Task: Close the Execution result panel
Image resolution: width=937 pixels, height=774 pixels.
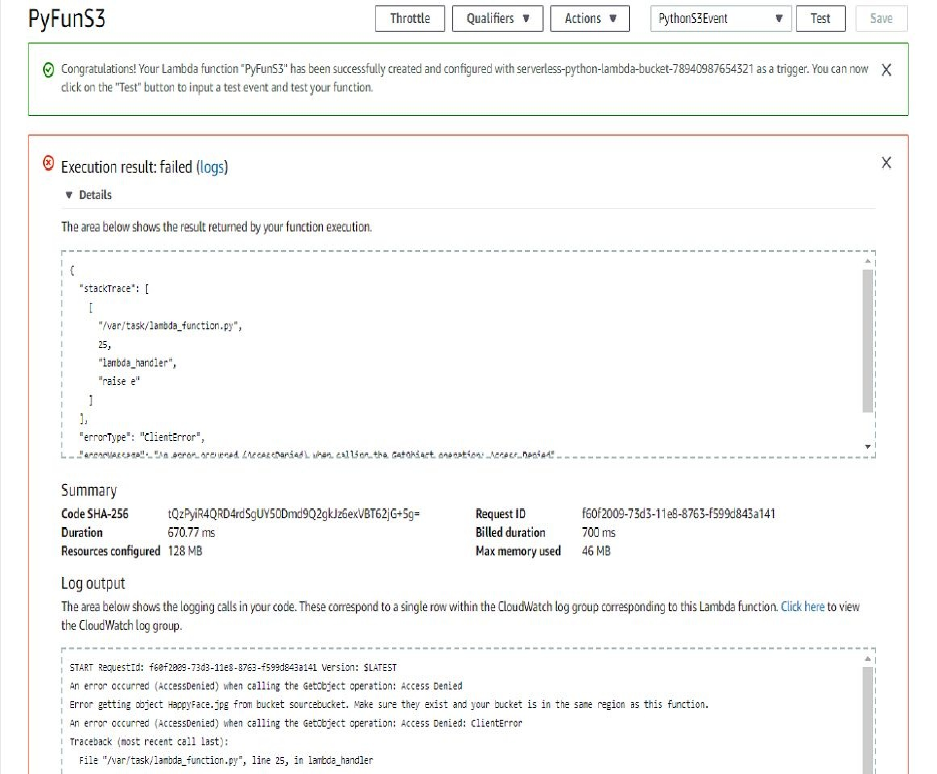Action: point(887,163)
